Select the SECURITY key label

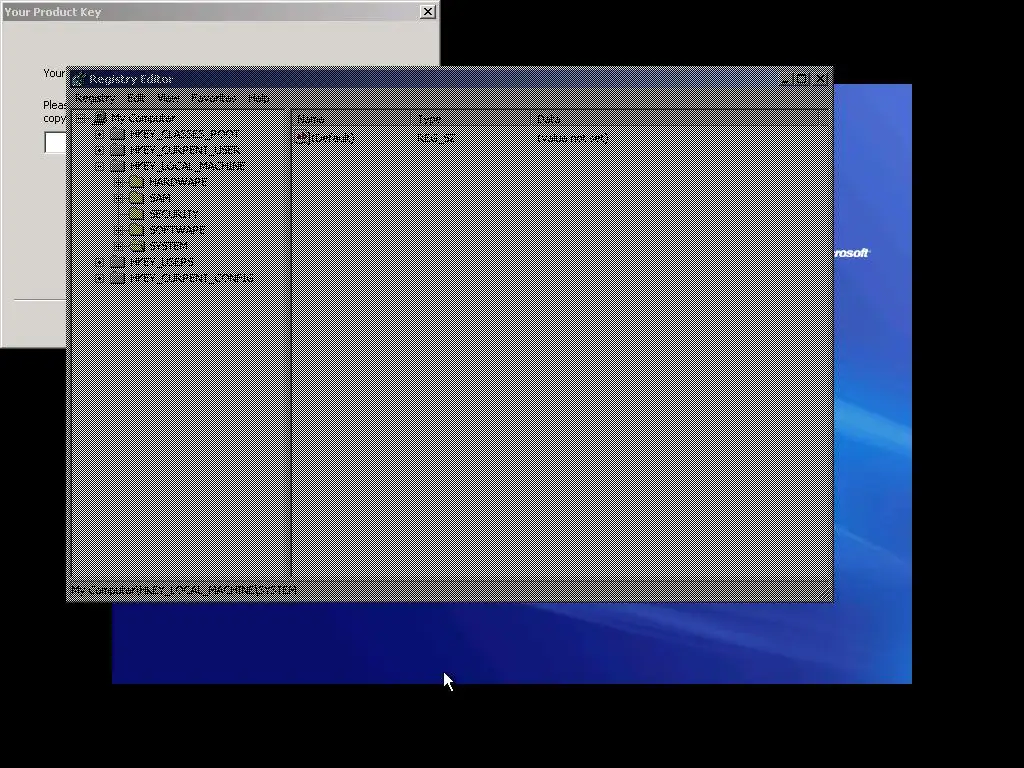point(174,214)
